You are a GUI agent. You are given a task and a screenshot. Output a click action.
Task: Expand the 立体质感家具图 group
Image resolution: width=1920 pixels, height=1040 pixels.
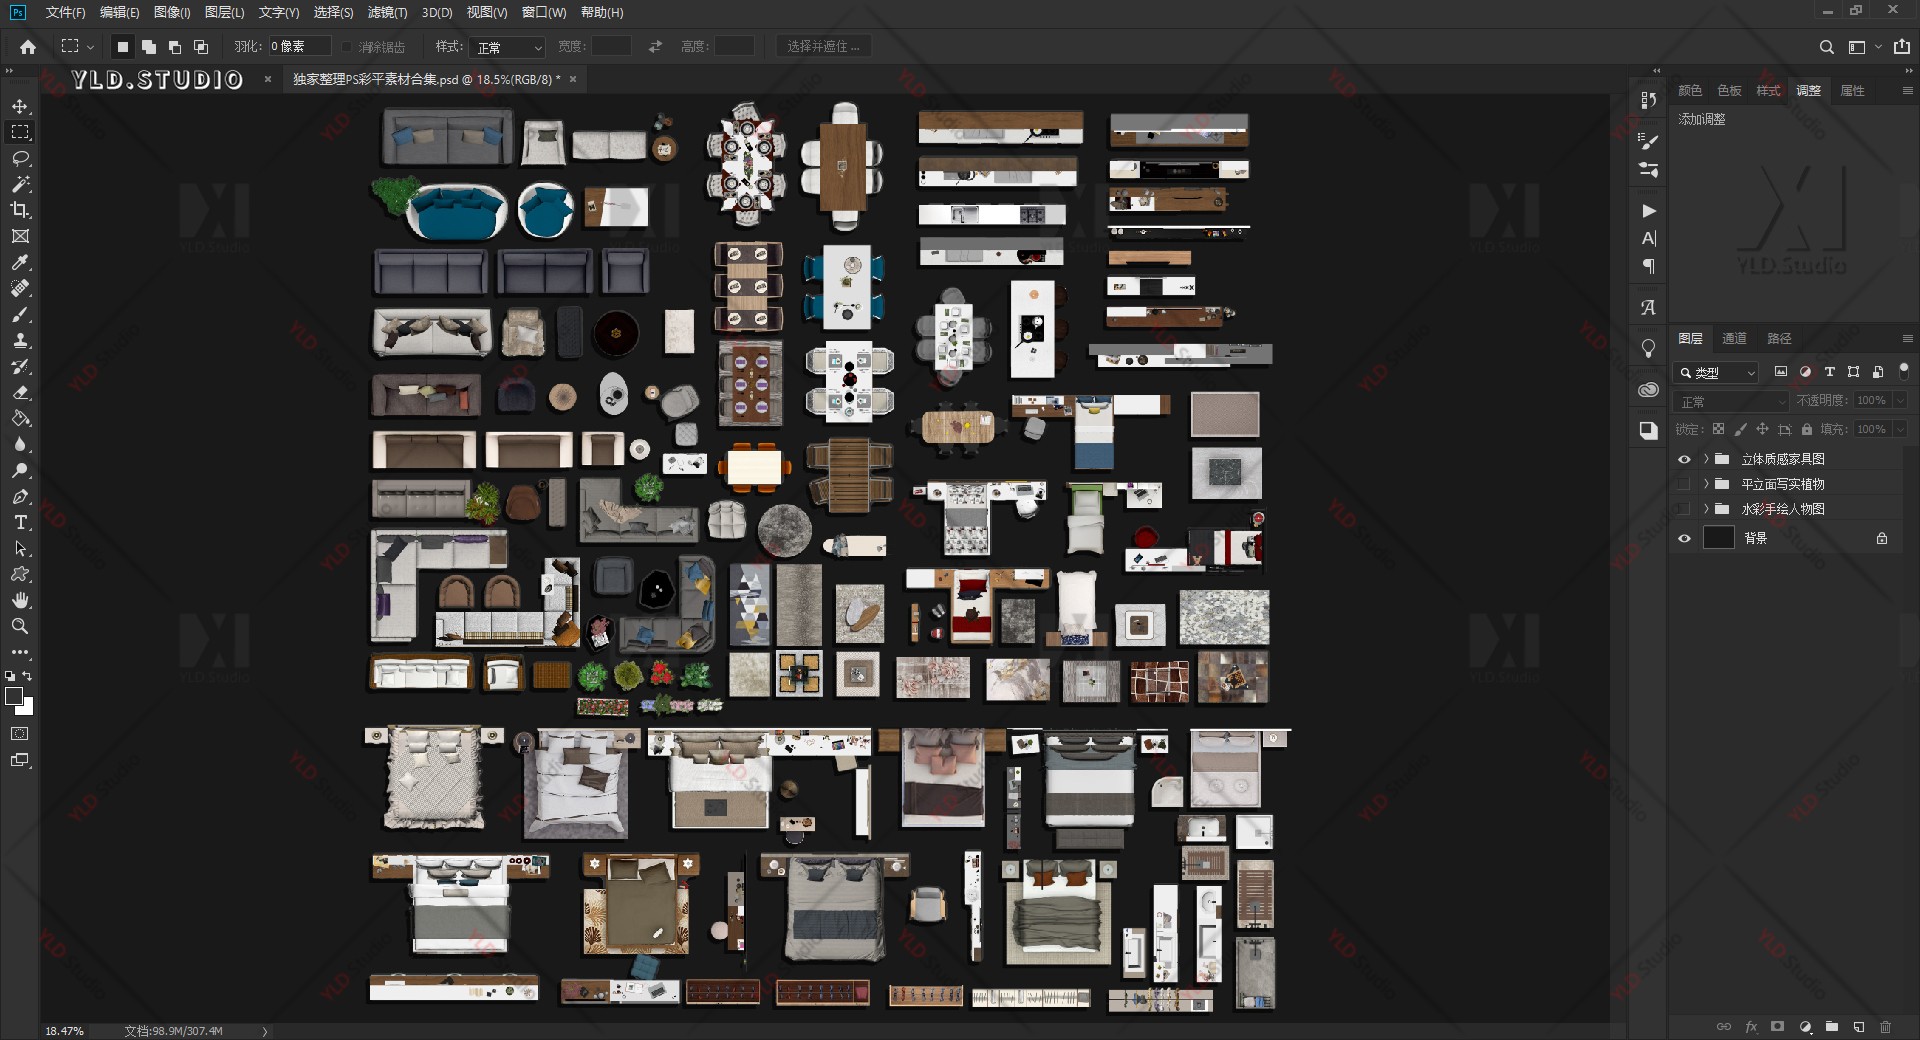pyautogui.click(x=1706, y=459)
